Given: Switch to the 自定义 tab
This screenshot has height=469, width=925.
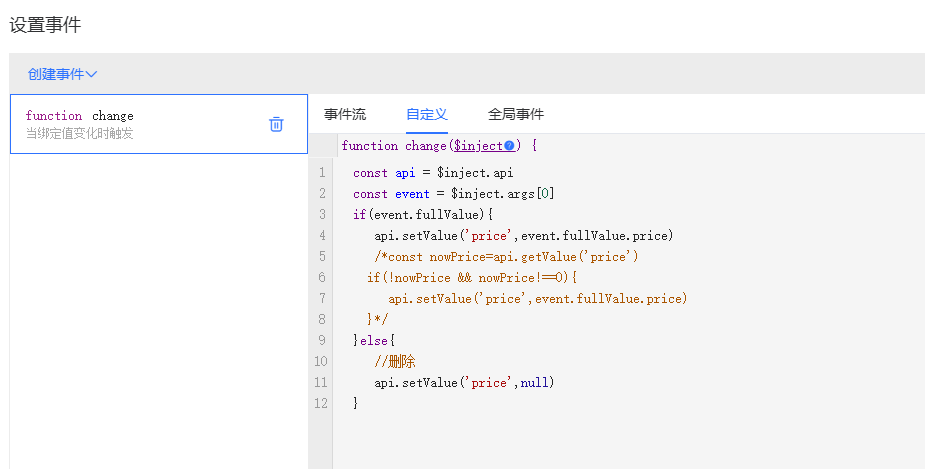Looking at the screenshot, I should [427, 114].
